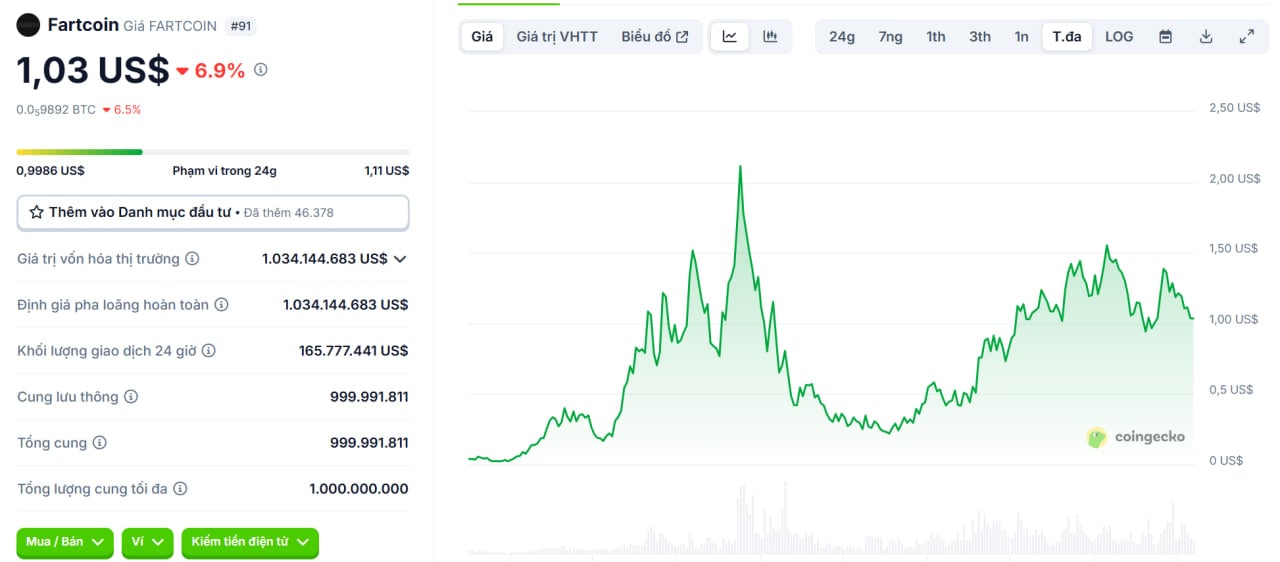Toggle LOG scale on chart
This screenshot has width=1280, height=562.
tap(1119, 37)
